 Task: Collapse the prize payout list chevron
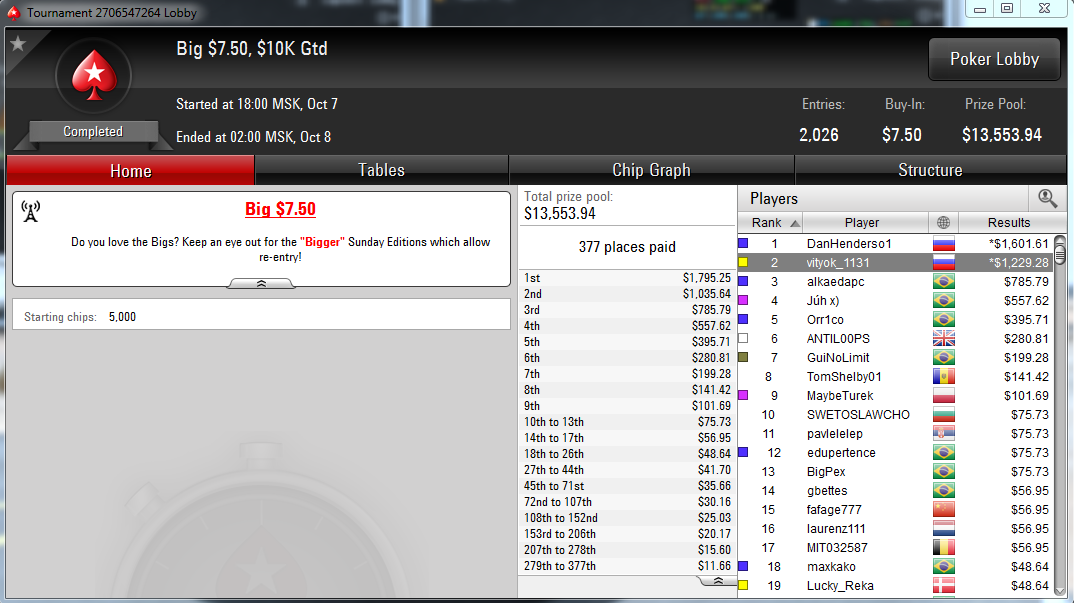[x=717, y=580]
